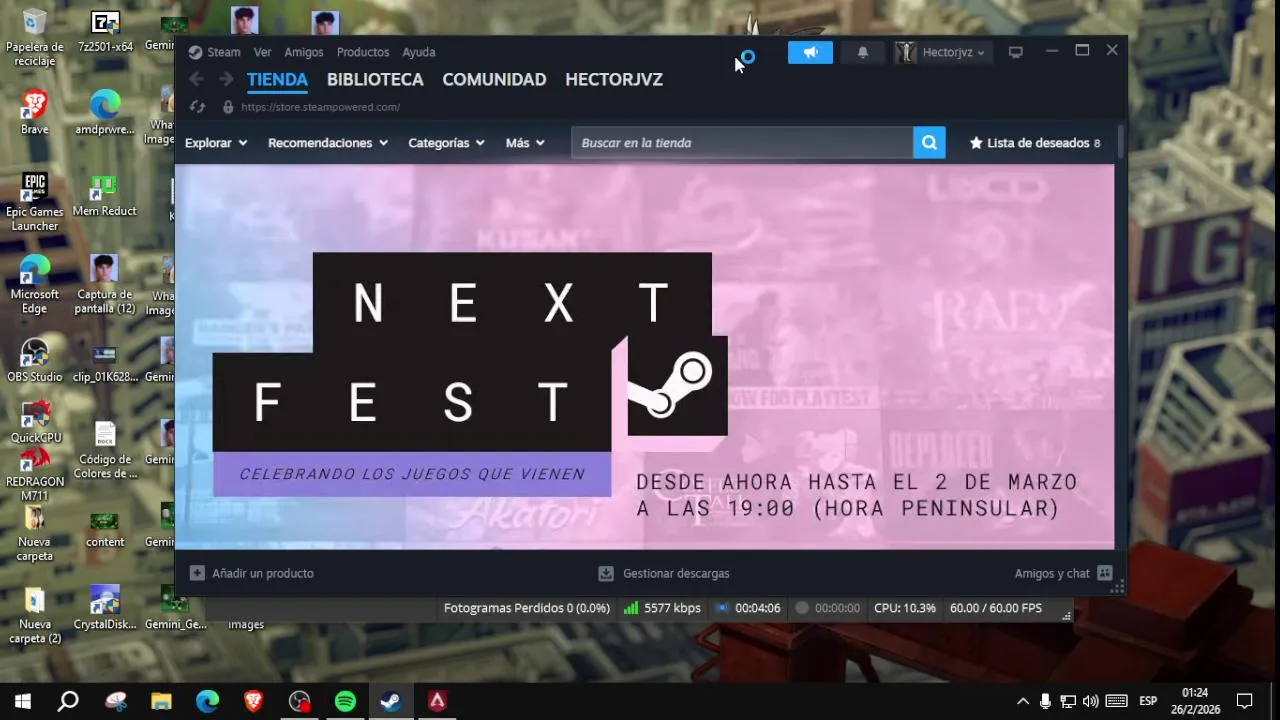1280x720 pixels.
Task: Open Epic Games Launcher desktop shortcut
Action: [35, 201]
